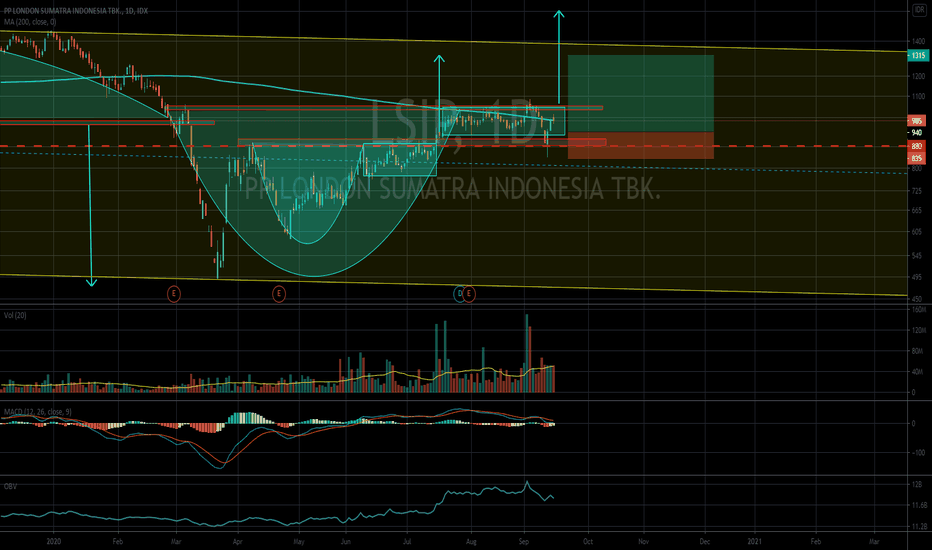
Task: Click the earnings E marker below March
Action: point(174,293)
